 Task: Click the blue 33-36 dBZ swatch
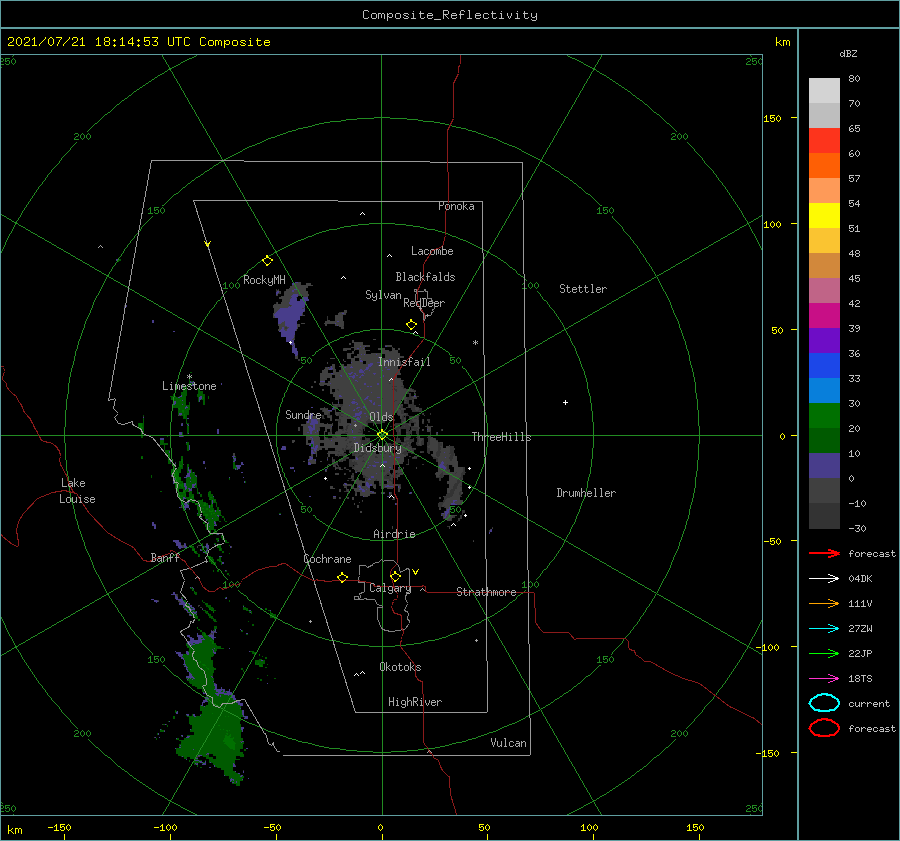[x=824, y=365]
